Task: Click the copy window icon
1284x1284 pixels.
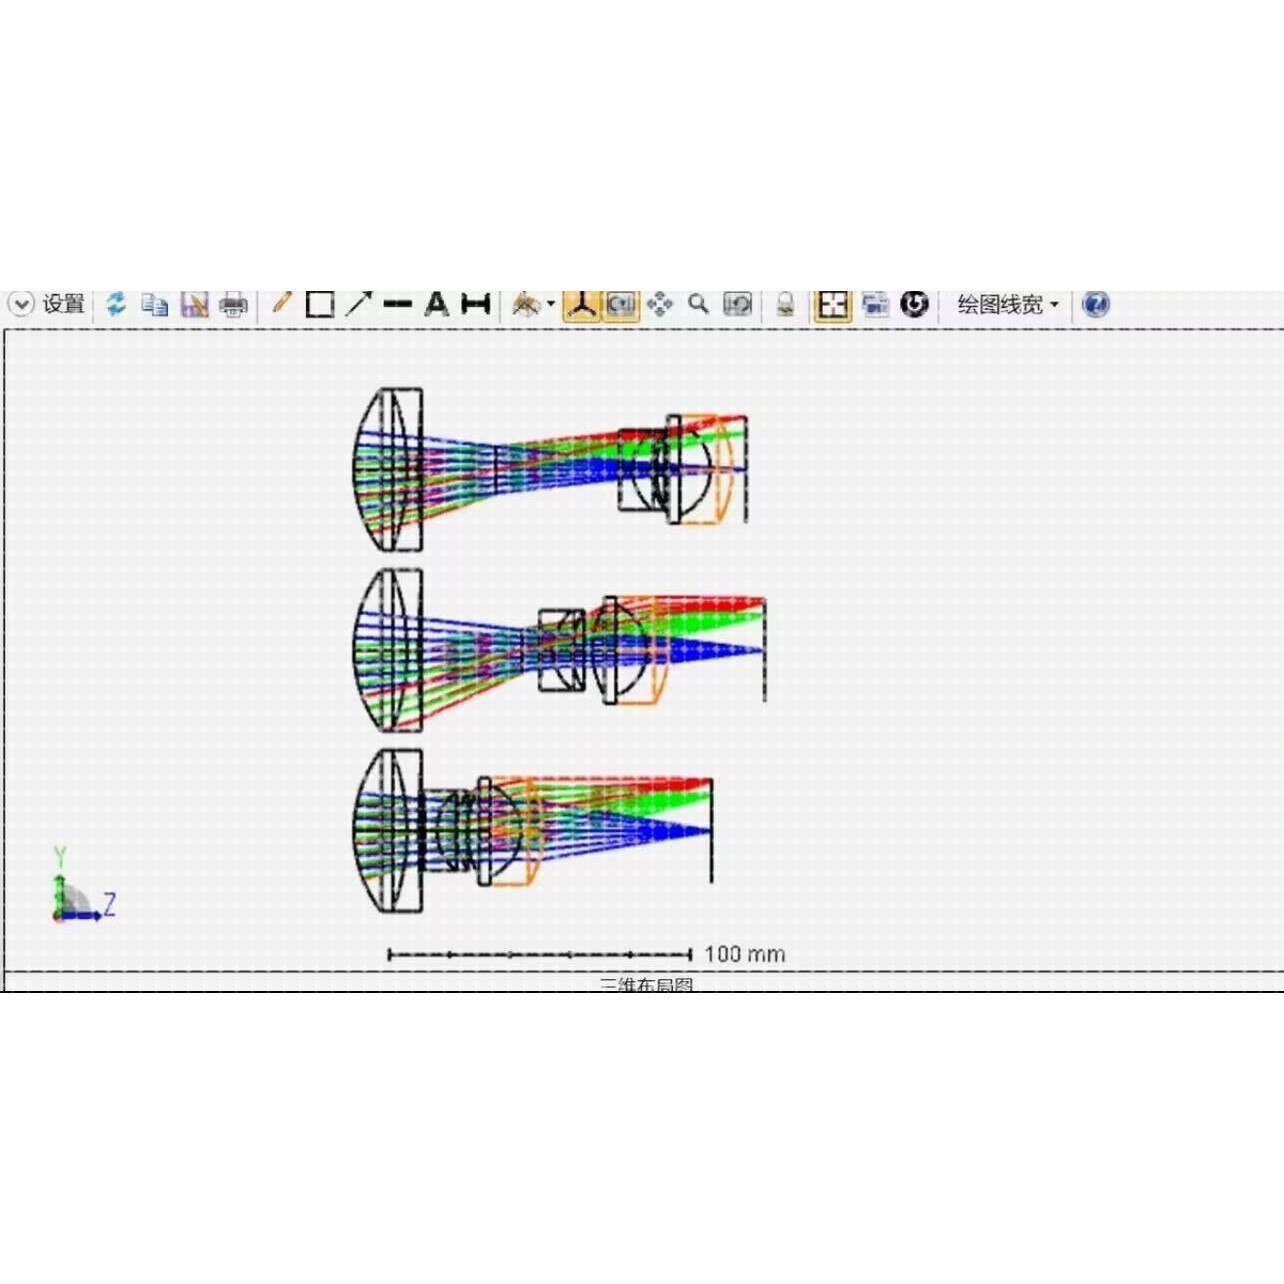Action: 154,305
